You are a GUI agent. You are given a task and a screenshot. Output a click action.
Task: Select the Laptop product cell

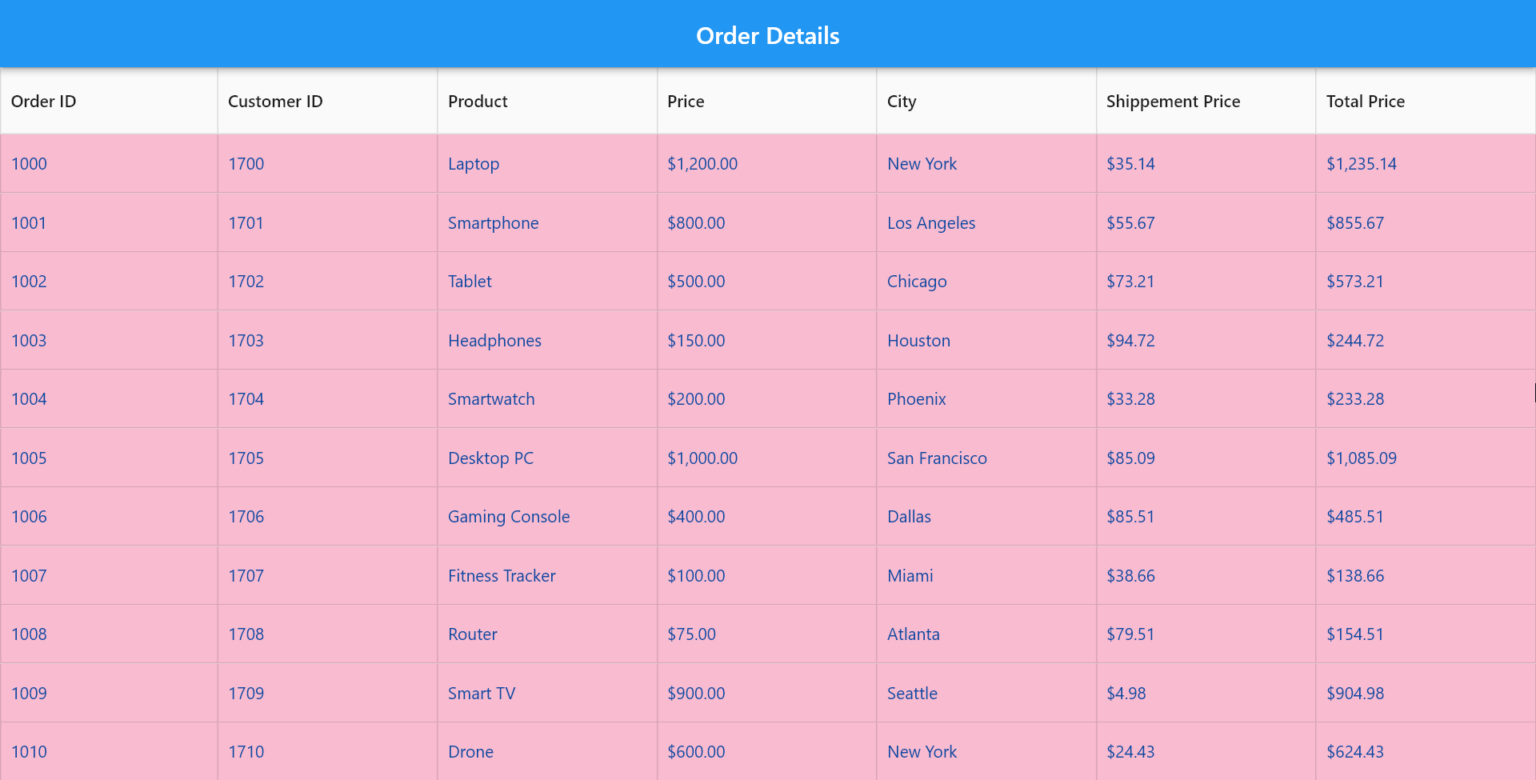click(x=474, y=163)
